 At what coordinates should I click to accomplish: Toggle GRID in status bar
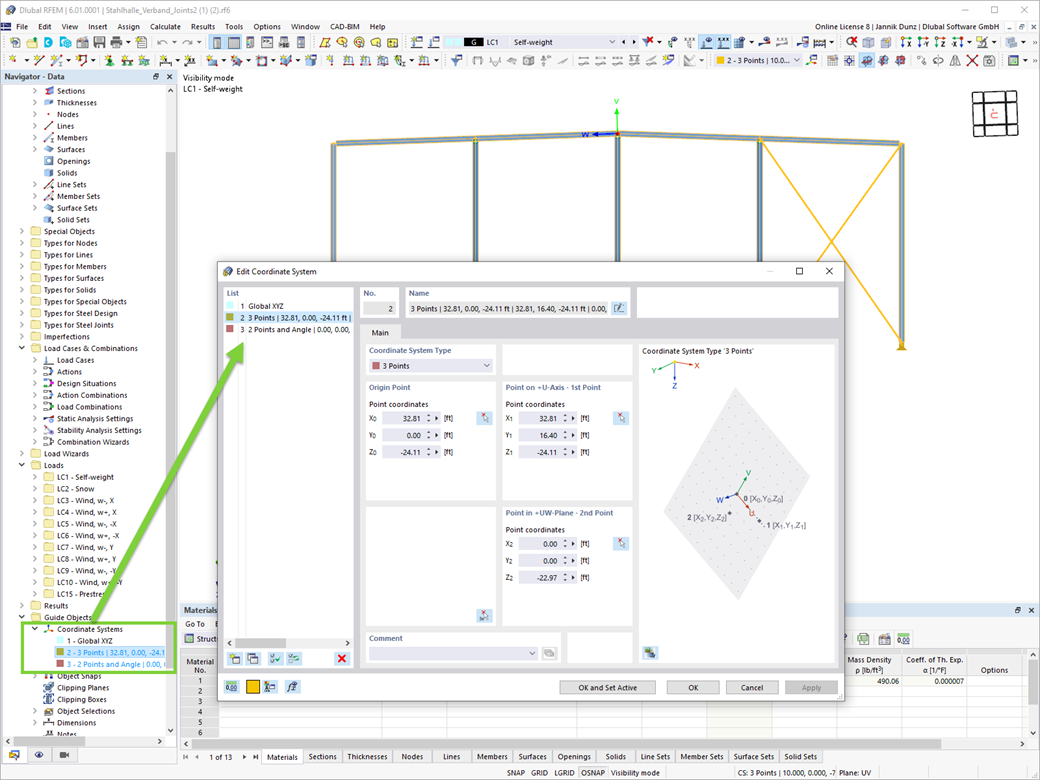click(x=539, y=773)
